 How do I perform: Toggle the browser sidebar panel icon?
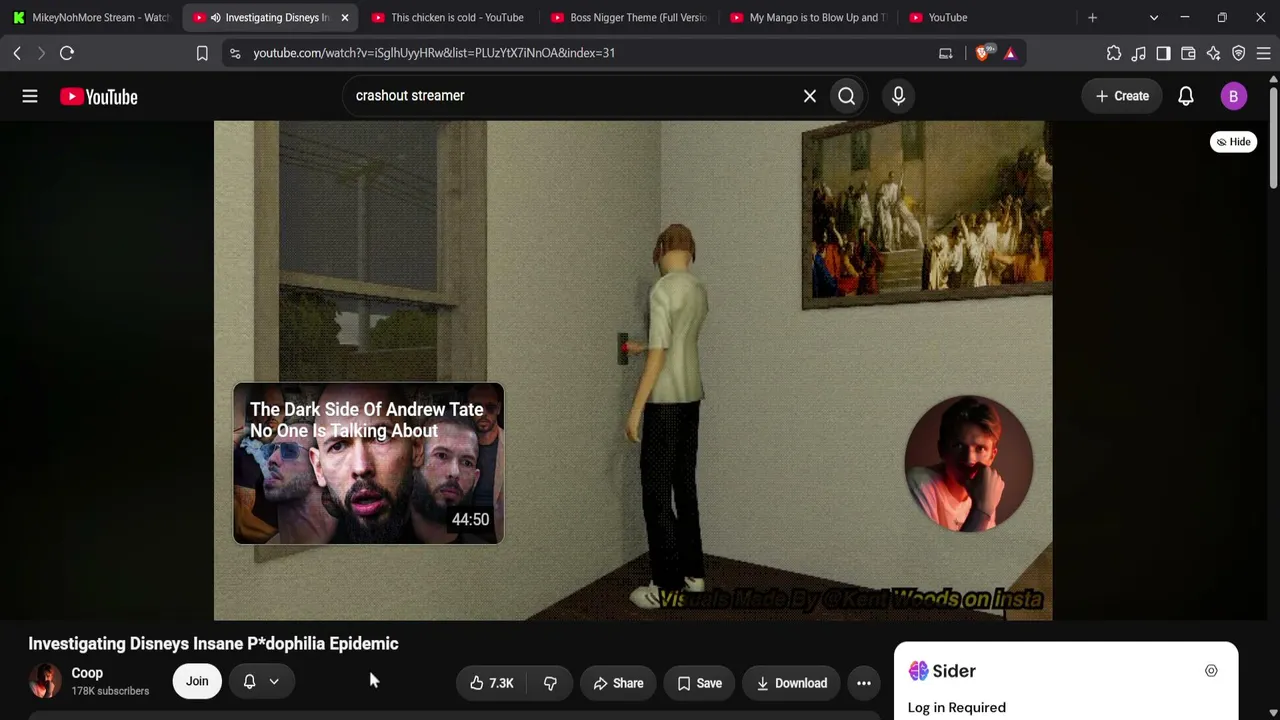tap(1163, 53)
